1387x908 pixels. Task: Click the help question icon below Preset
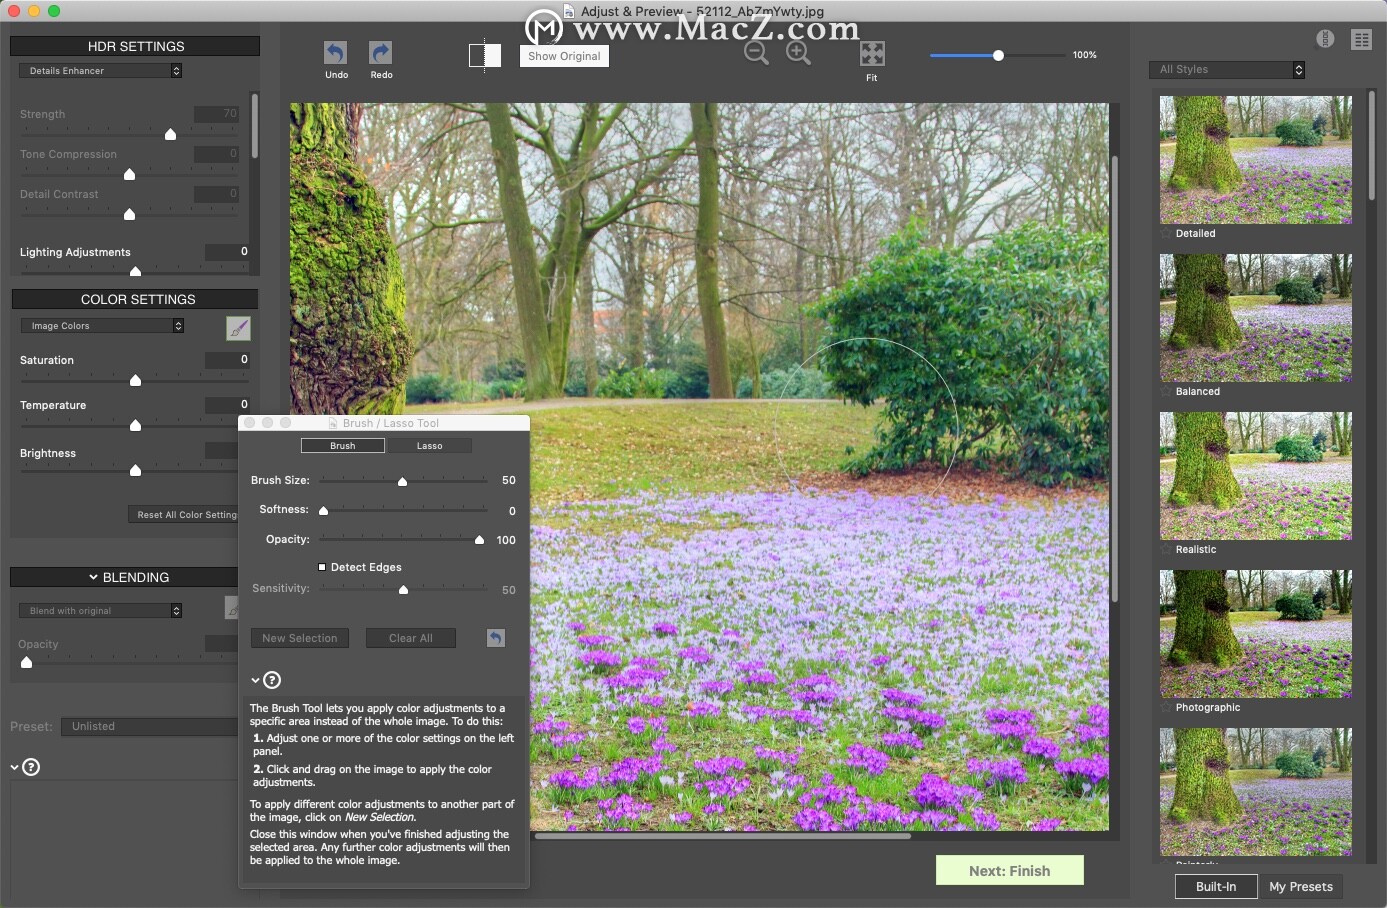pos(31,767)
